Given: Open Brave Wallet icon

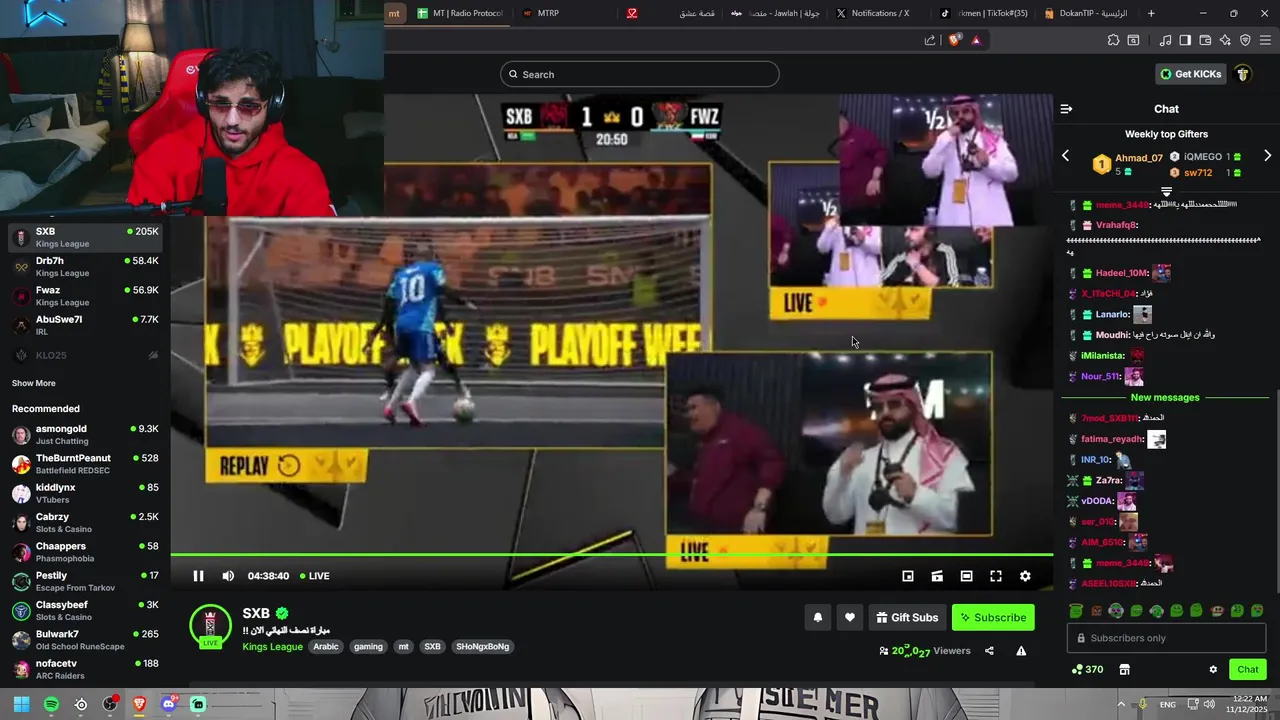Looking at the screenshot, I should [1205, 40].
